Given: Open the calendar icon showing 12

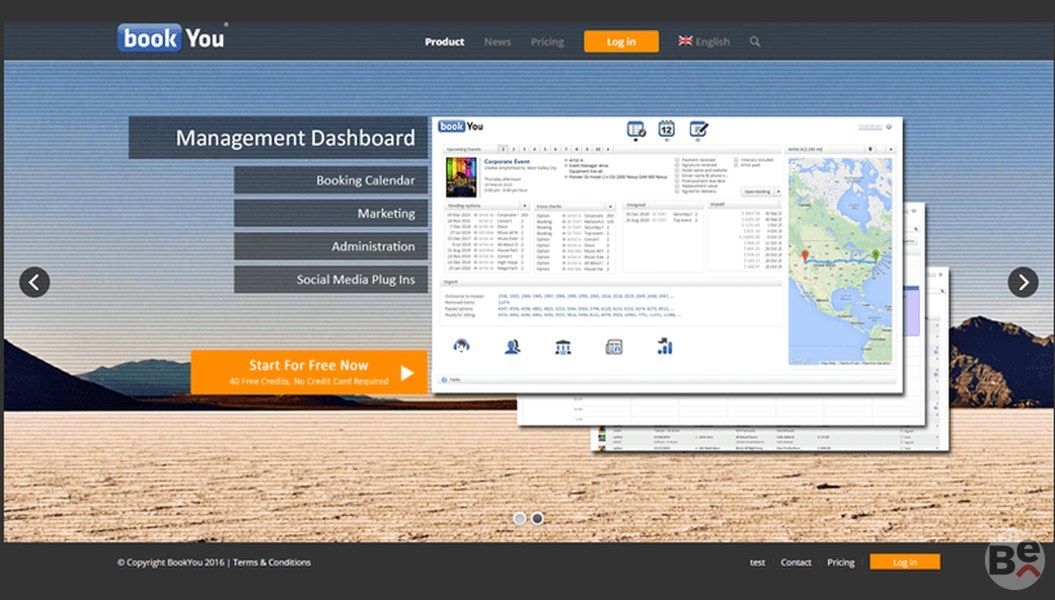Looking at the screenshot, I should coord(666,129).
